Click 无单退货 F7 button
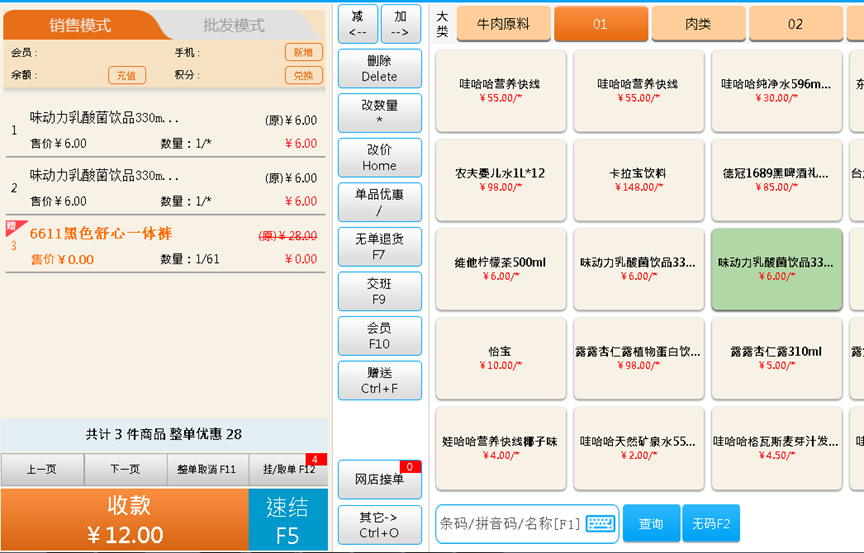864x553 pixels. (x=380, y=247)
